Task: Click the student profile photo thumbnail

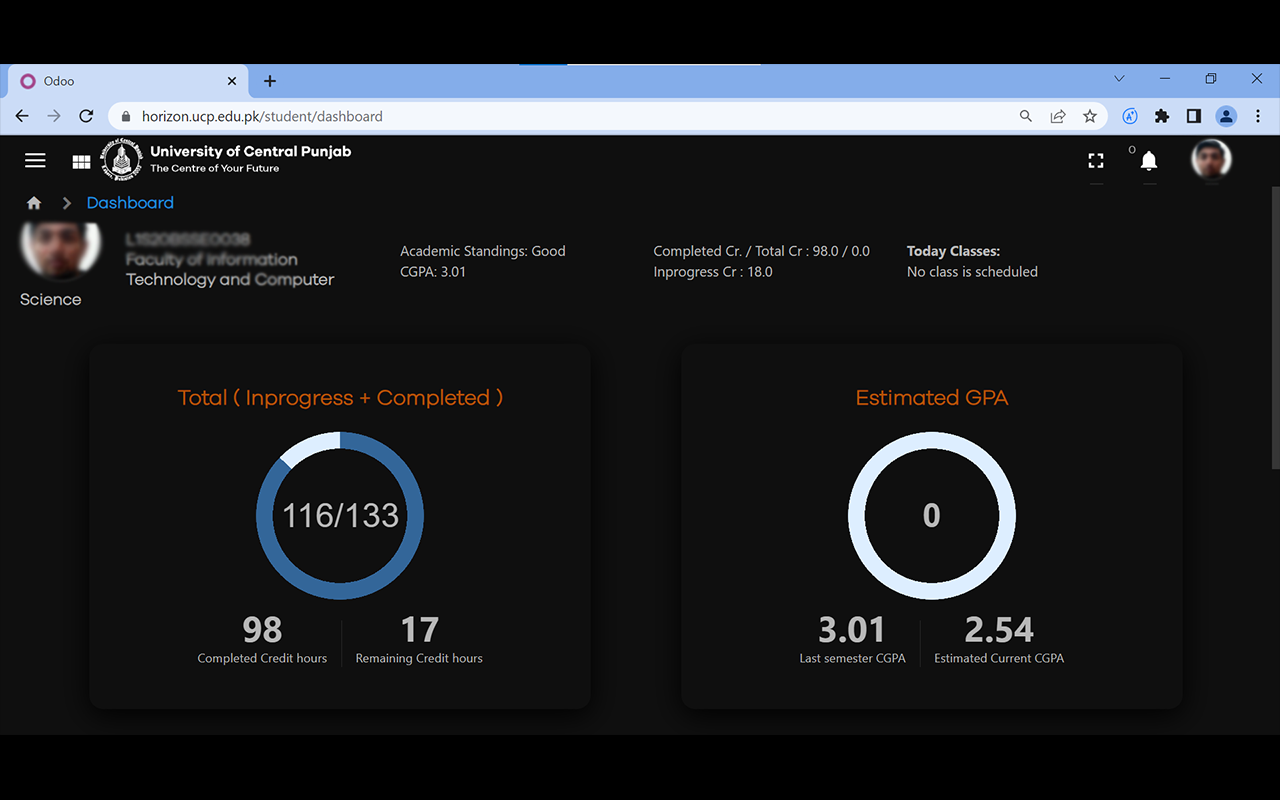Action: [60, 248]
